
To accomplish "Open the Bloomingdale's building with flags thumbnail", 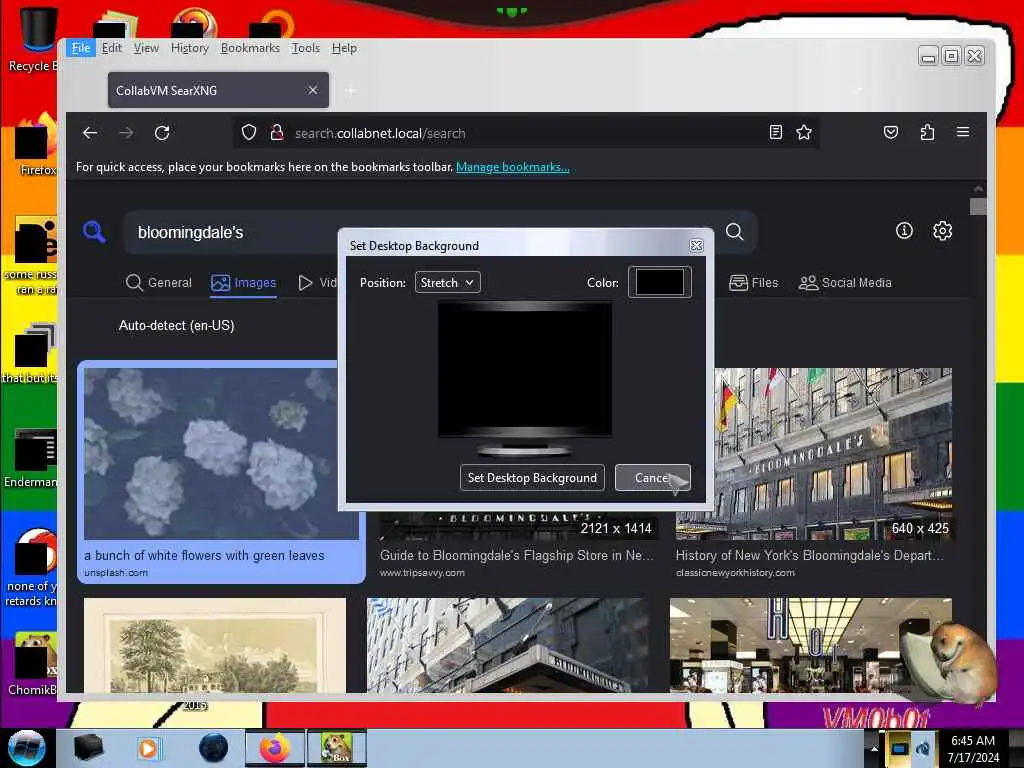I will tap(814, 453).
